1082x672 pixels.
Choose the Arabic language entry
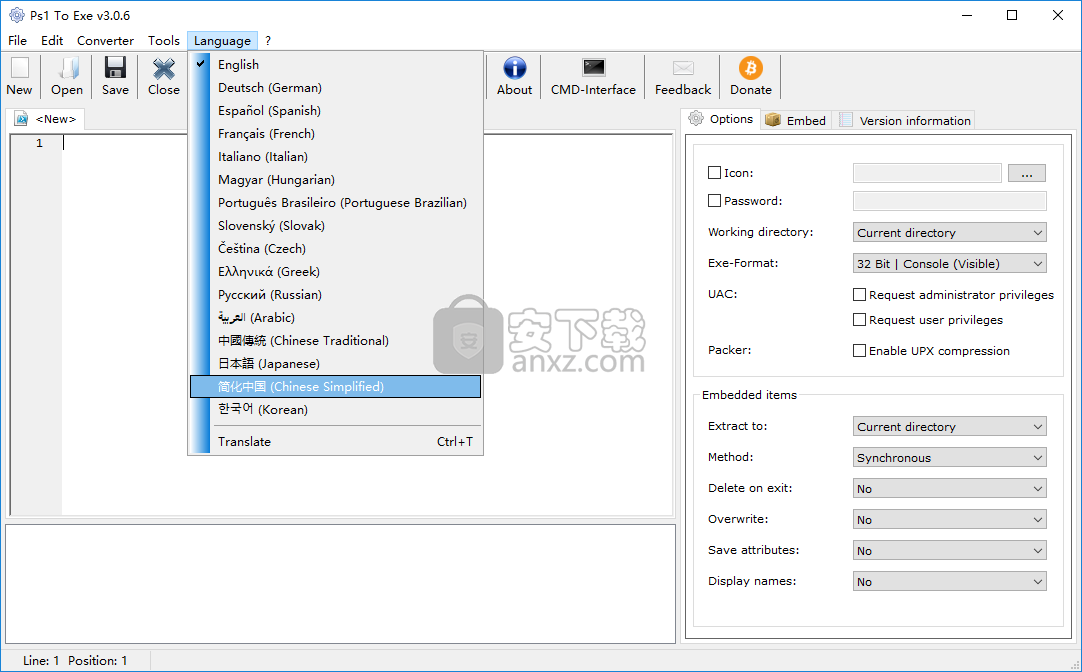[335, 317]
